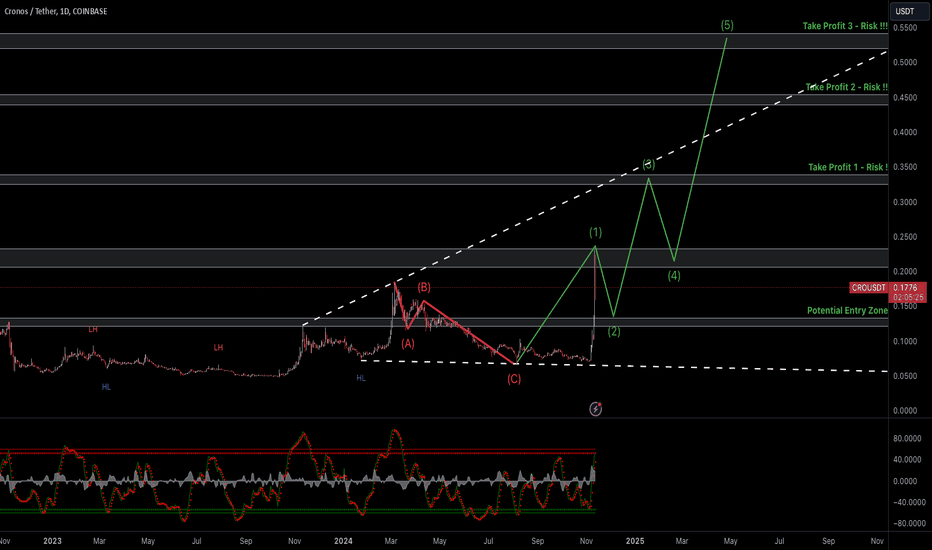Click the 0.1000 price axis label
Viewport: 932px width, 550px height.
point(905,341)
